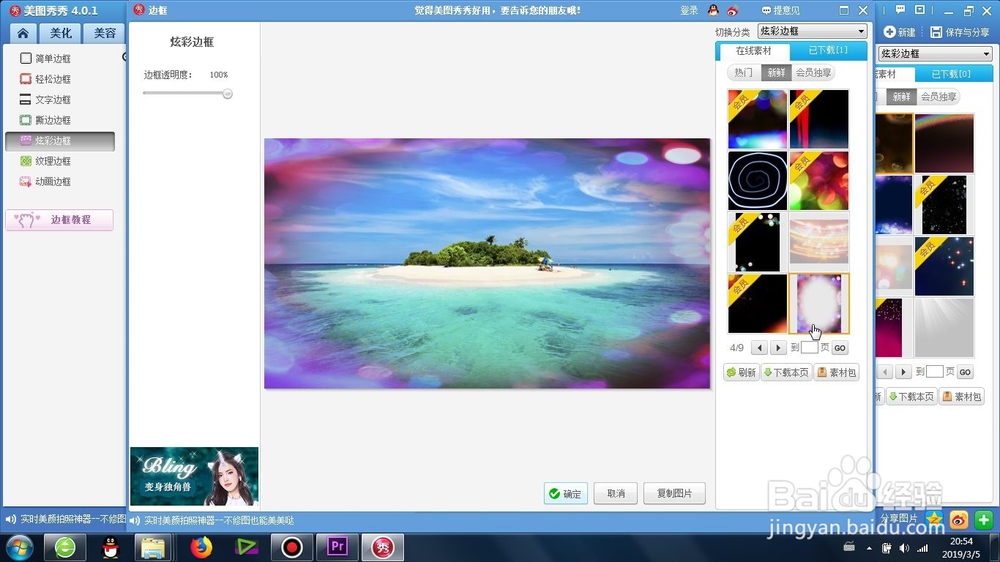Open File Explorer from the taskbar
Viewport: 1000px width, 562px height.
point(153,547)
